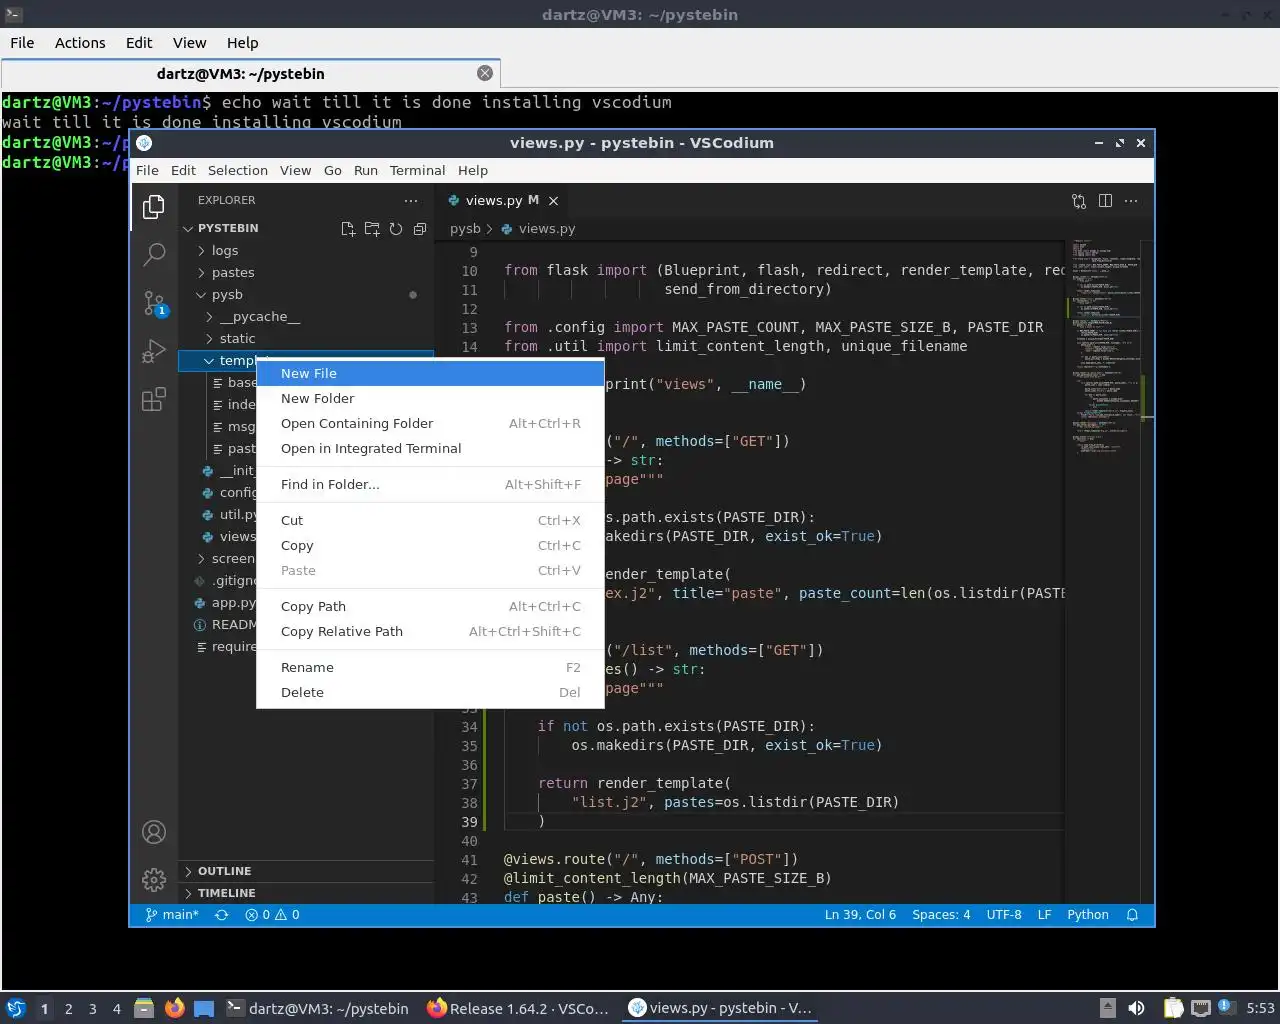Click the main* branch indicator

(172, 915)
